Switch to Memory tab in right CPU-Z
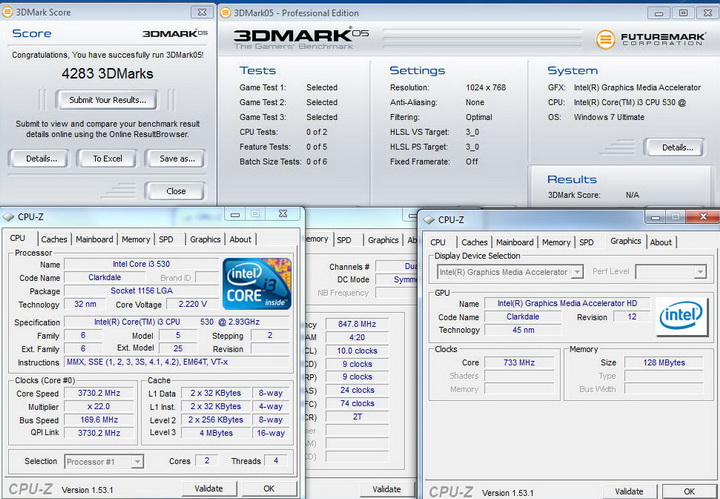Image resolution: width=720 pixels, height=499 pixels. 556,242
